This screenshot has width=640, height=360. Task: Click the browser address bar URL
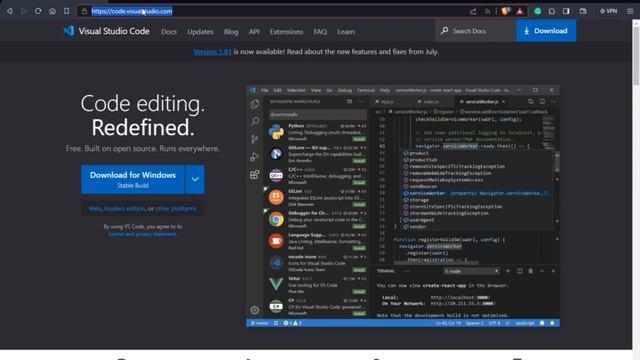tap(131, 11)
